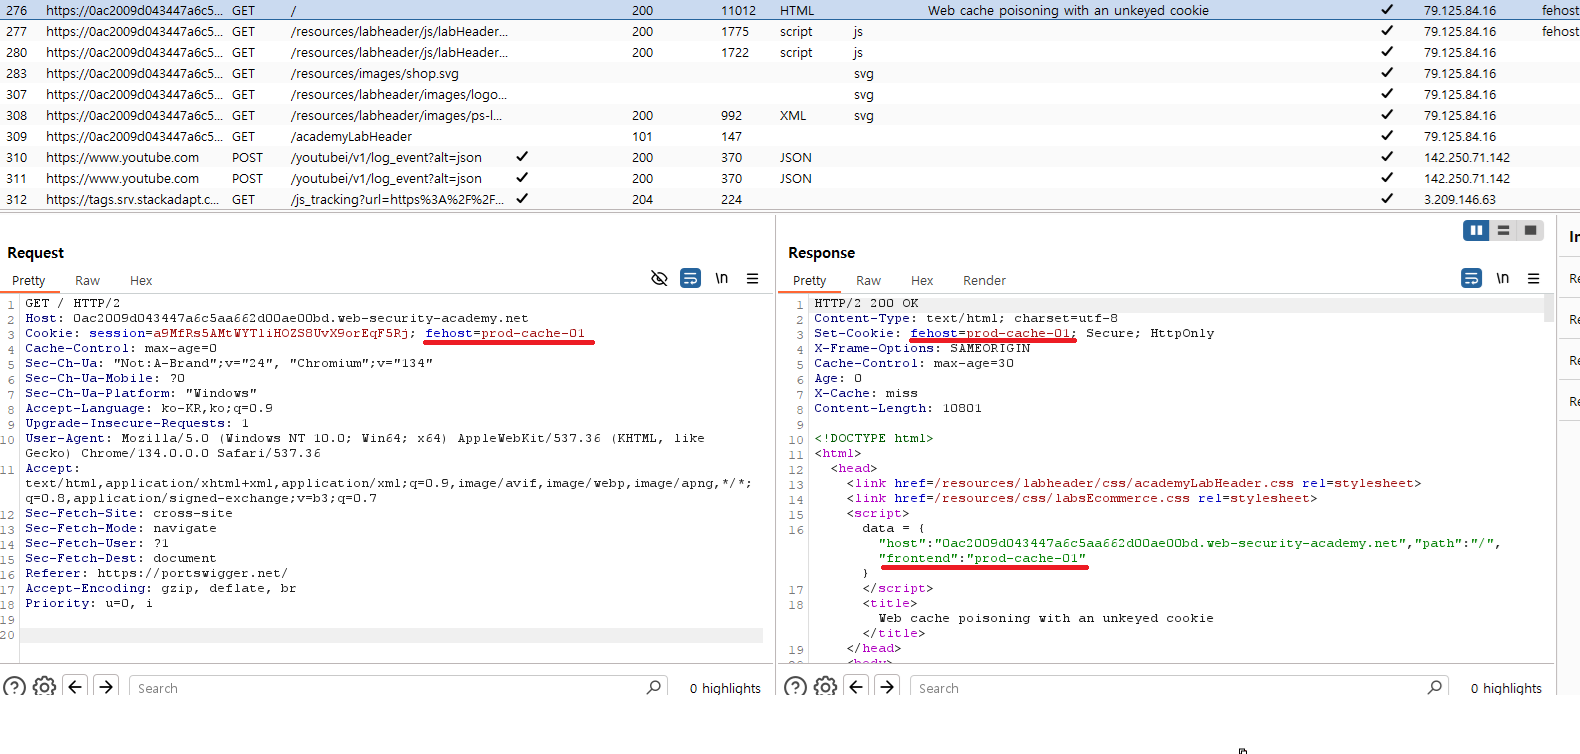Image resolution: width=1580 pixels, height=754 pixels.
Task: Focus the Request panel Search field
Action: click(400, 688)
